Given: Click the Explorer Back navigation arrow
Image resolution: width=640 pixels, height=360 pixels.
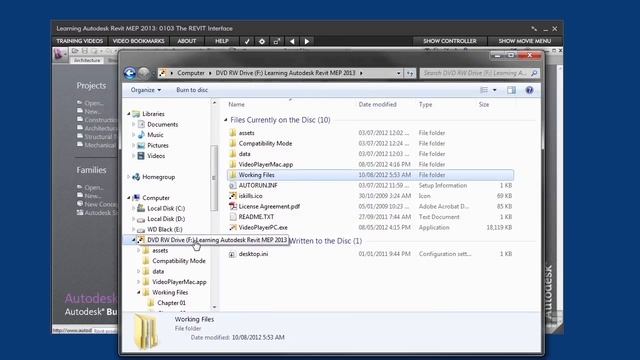Looking at the screenshot, I should pyautogui.click(x=130, y=73).
